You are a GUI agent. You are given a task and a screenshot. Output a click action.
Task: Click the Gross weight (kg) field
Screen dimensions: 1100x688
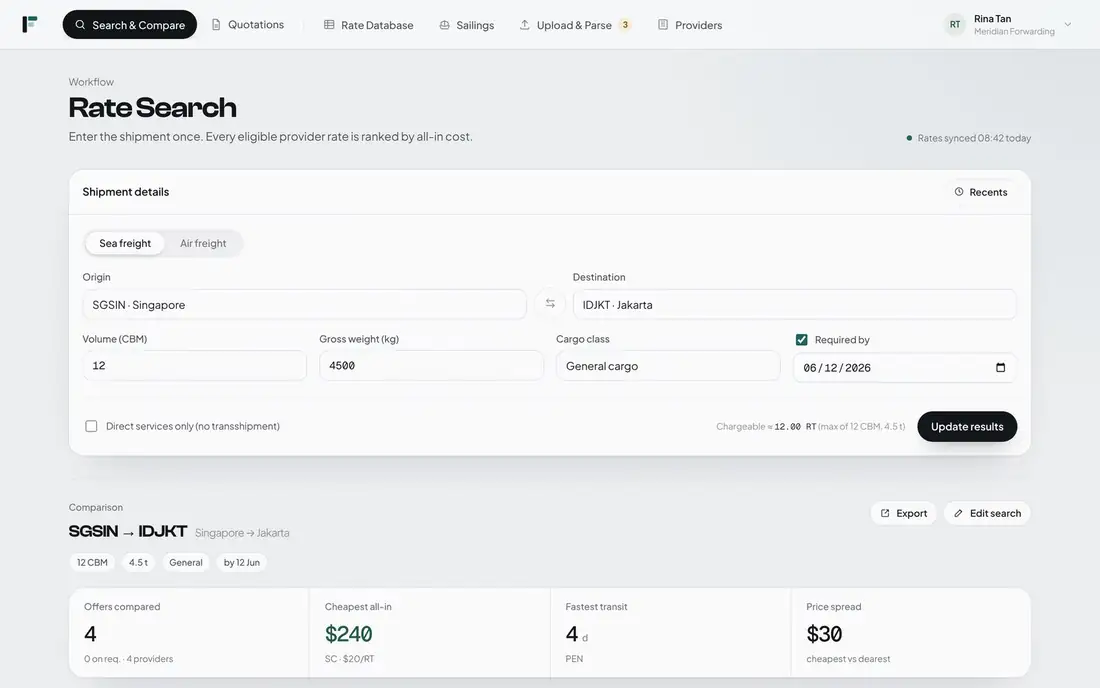[431, 365]
